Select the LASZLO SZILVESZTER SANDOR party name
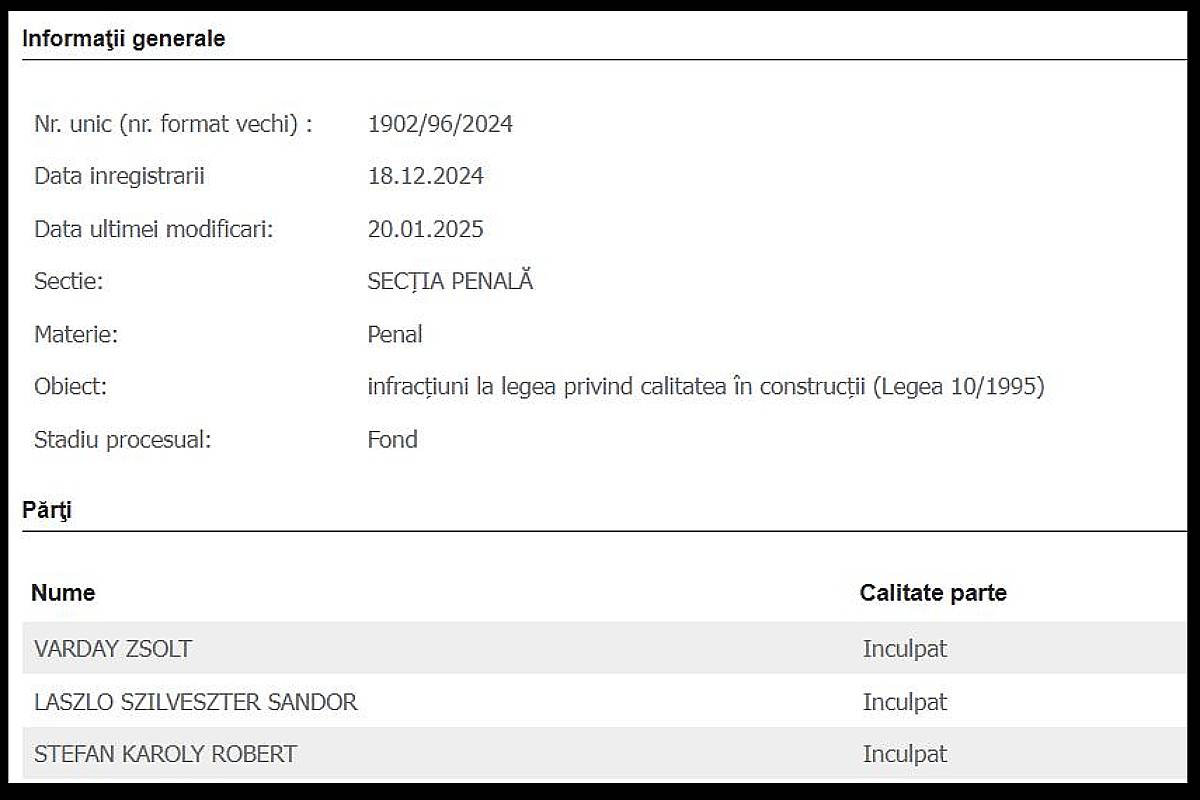The image size is (1200, 800). pos(196,702)
